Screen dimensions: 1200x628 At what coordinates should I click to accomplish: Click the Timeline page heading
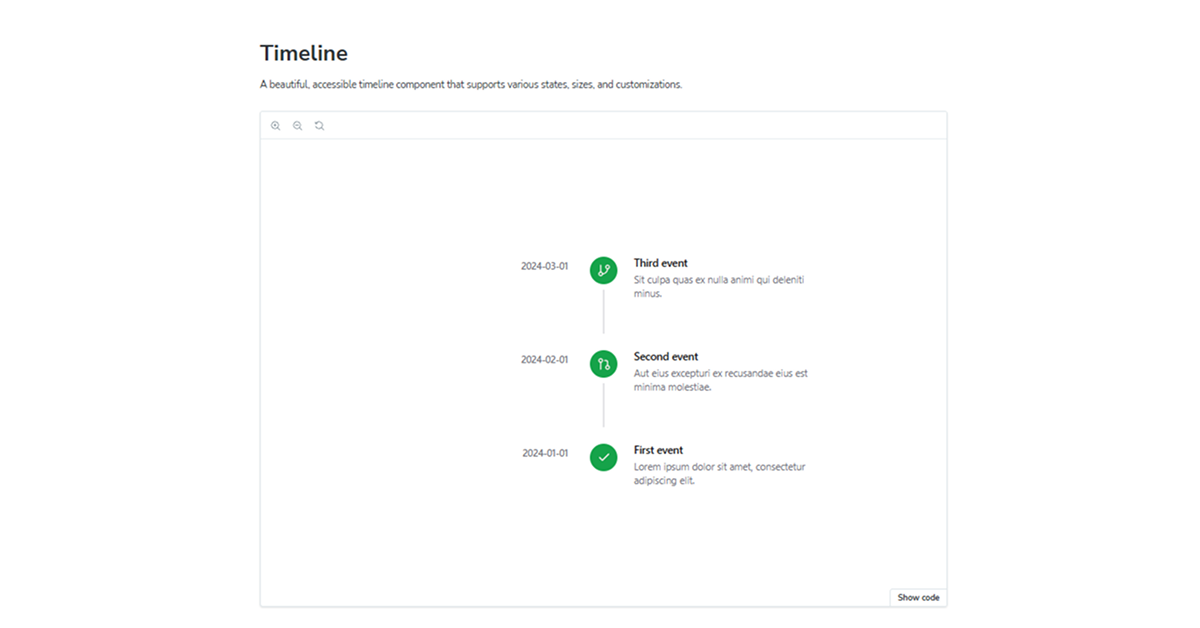[304, 53]
